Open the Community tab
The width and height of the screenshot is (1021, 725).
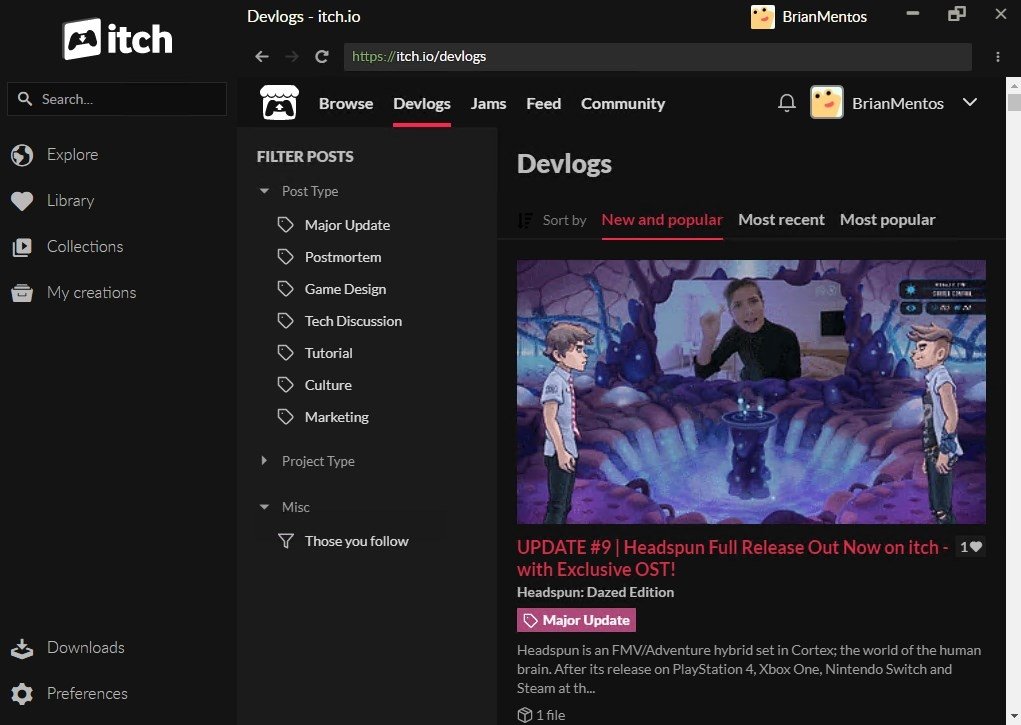tap(623, 104)
